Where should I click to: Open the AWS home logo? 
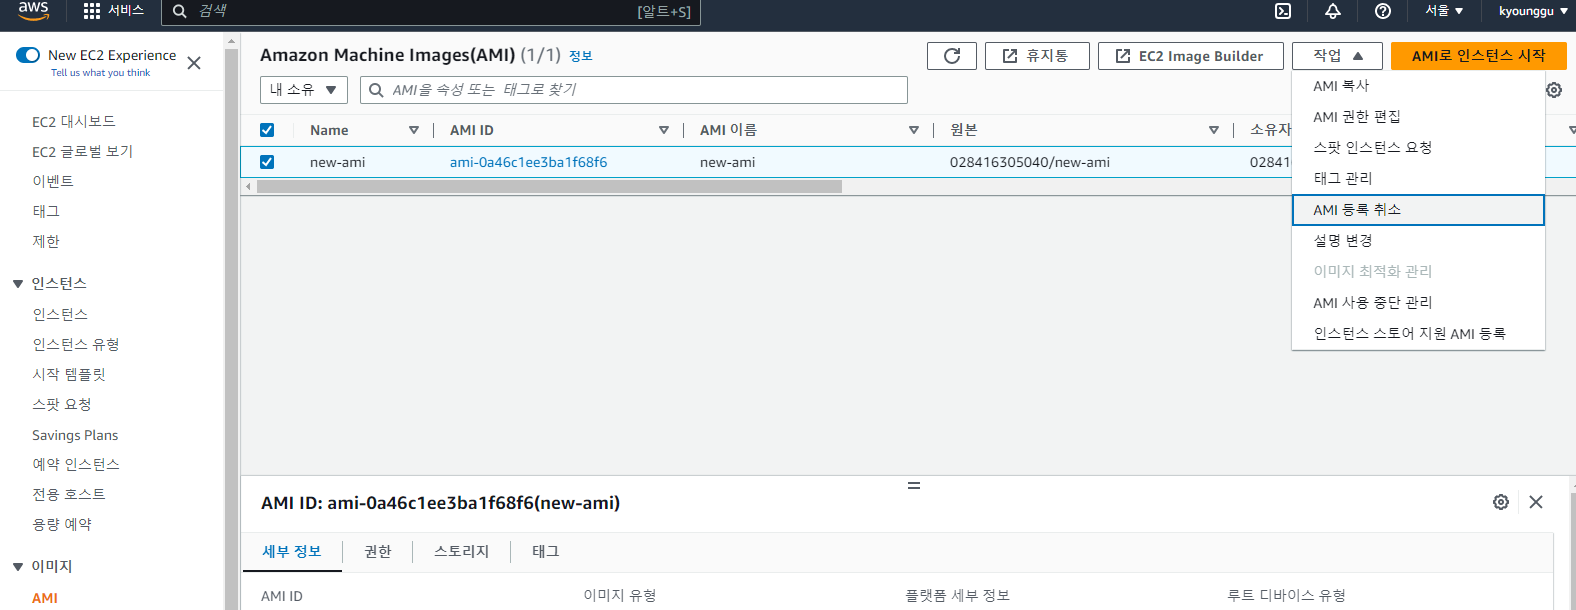(x=33, y=11)
